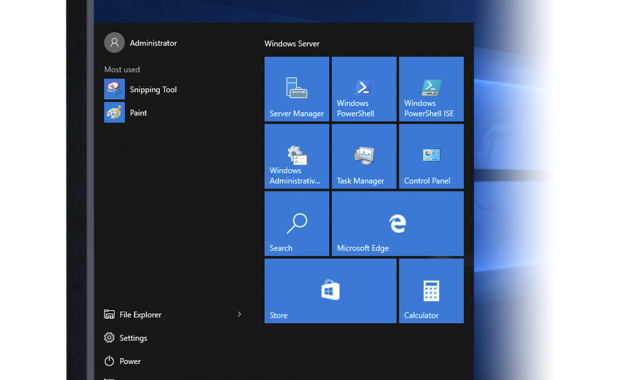Click the Settings gear icon
This screenshot has width=620, height=380.
[109, 338]
